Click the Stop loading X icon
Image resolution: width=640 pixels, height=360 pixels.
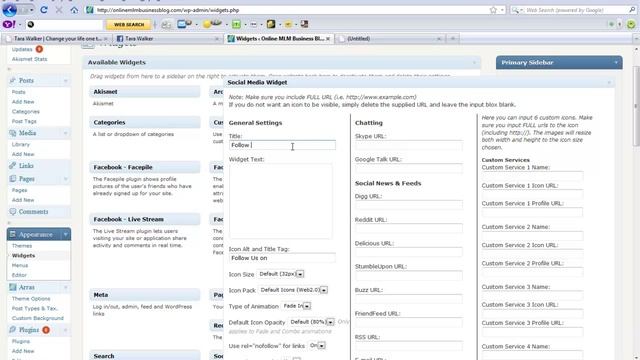tap(59, 10)
